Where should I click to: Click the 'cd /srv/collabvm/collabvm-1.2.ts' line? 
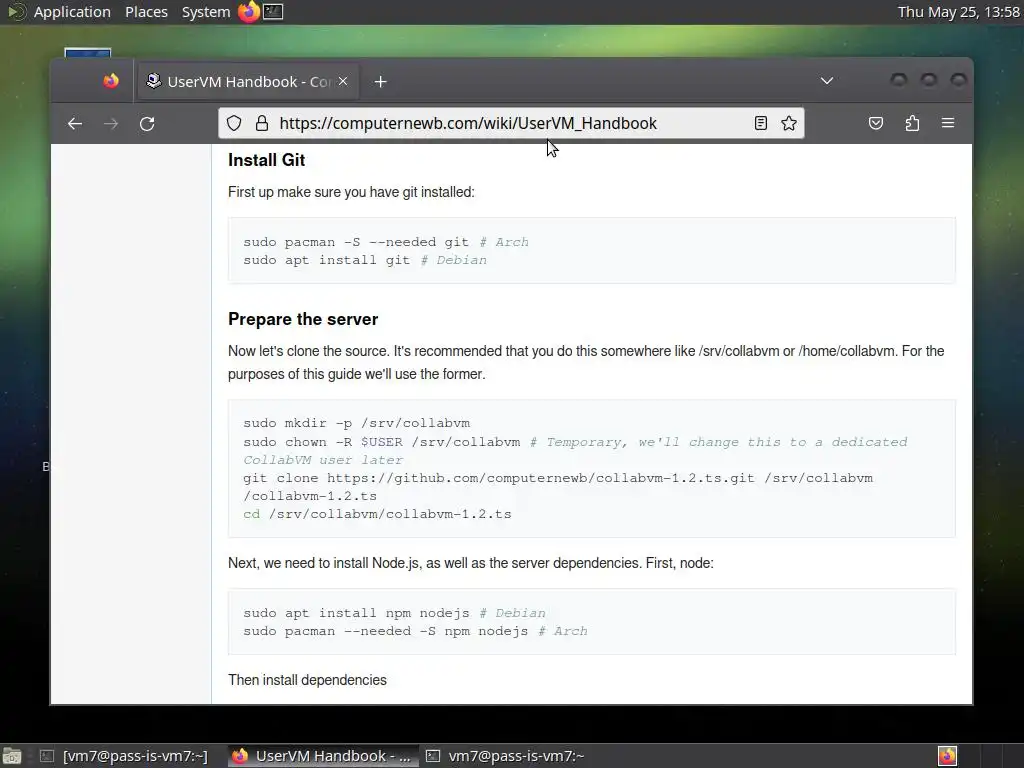point(377,514)
